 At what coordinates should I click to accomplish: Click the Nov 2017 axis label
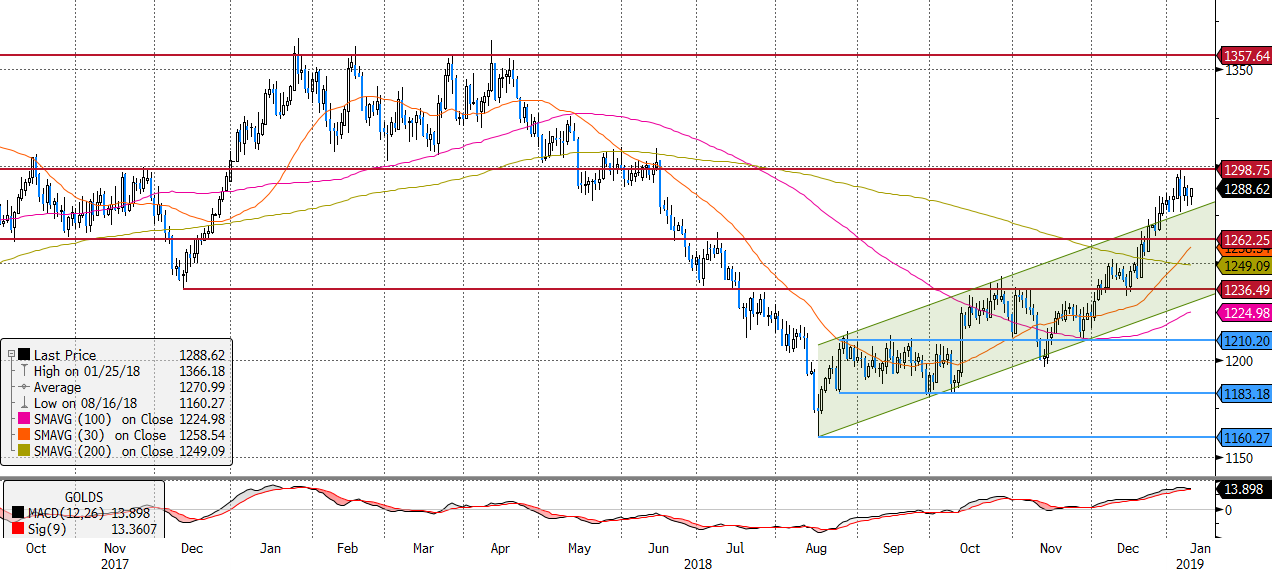[x=115, y=549]
